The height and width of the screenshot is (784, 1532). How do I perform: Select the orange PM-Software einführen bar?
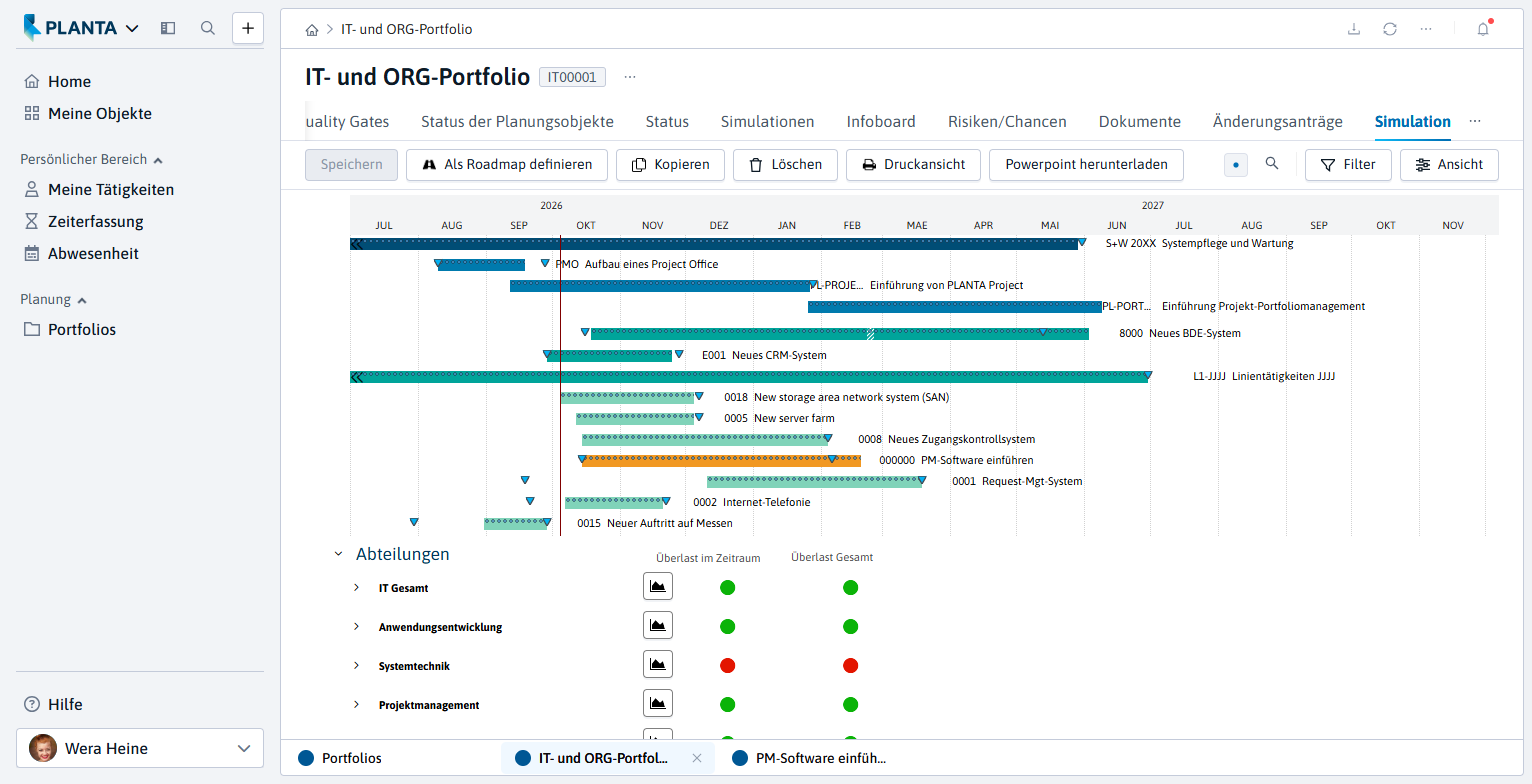coord(721,461)
